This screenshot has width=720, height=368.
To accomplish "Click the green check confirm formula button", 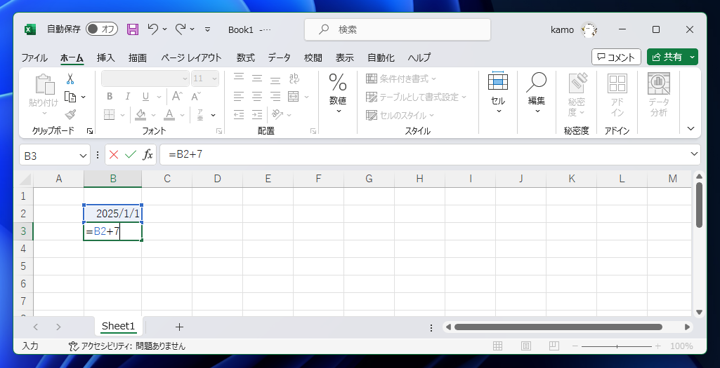I will 131,155.
